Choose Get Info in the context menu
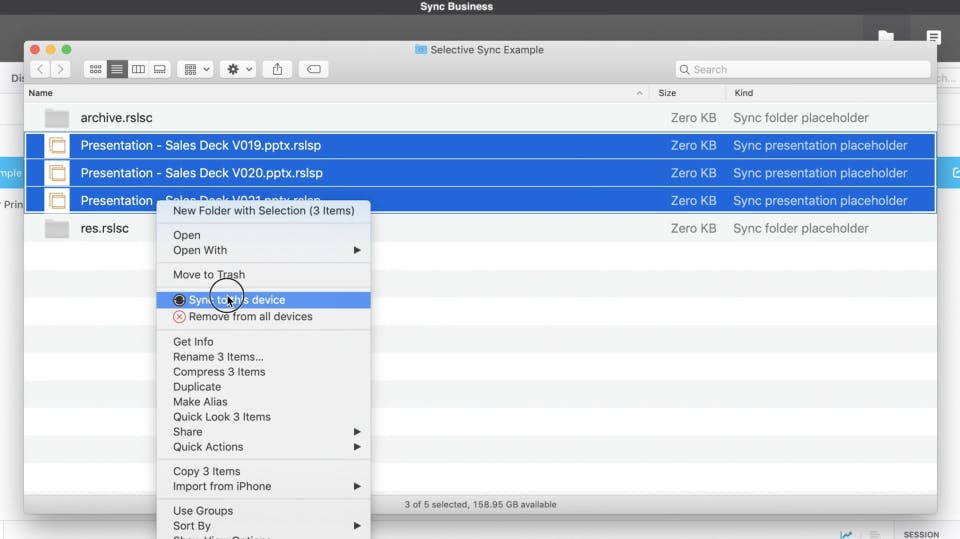Screen dimensions: 960x539 [263, 342]
